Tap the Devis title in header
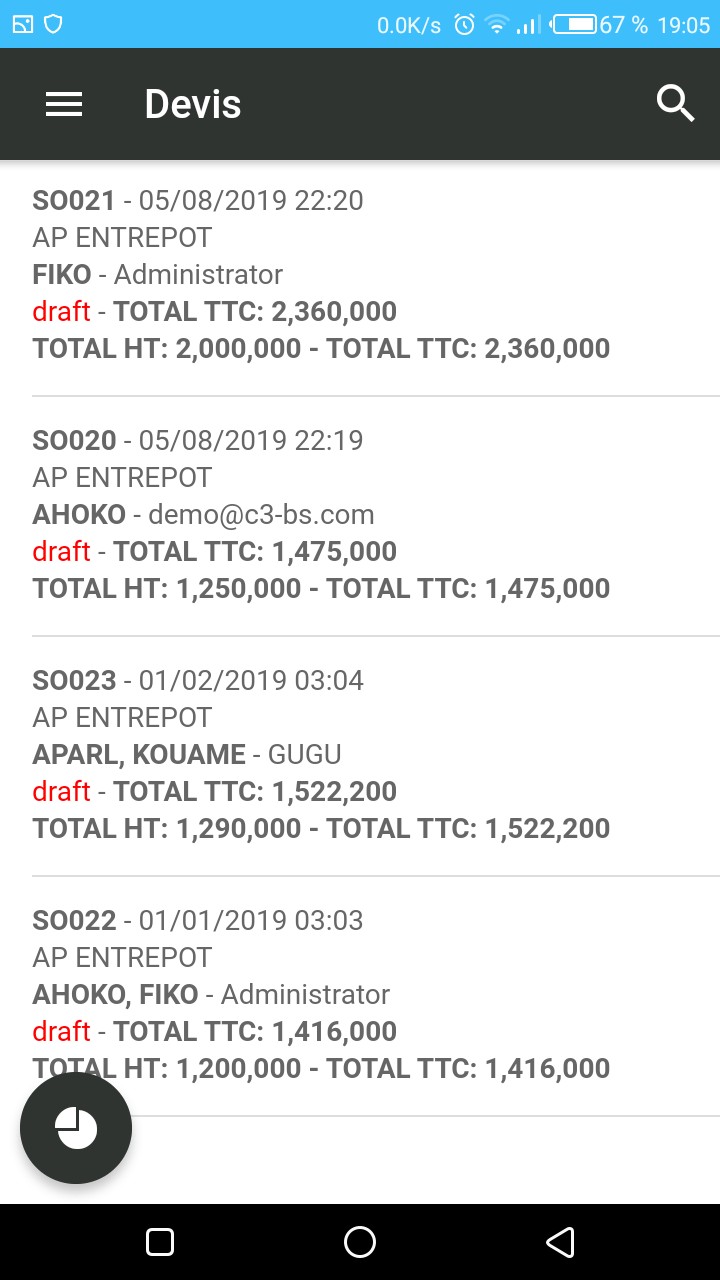This screenshot has height=1280, width=720. [193, 104]
